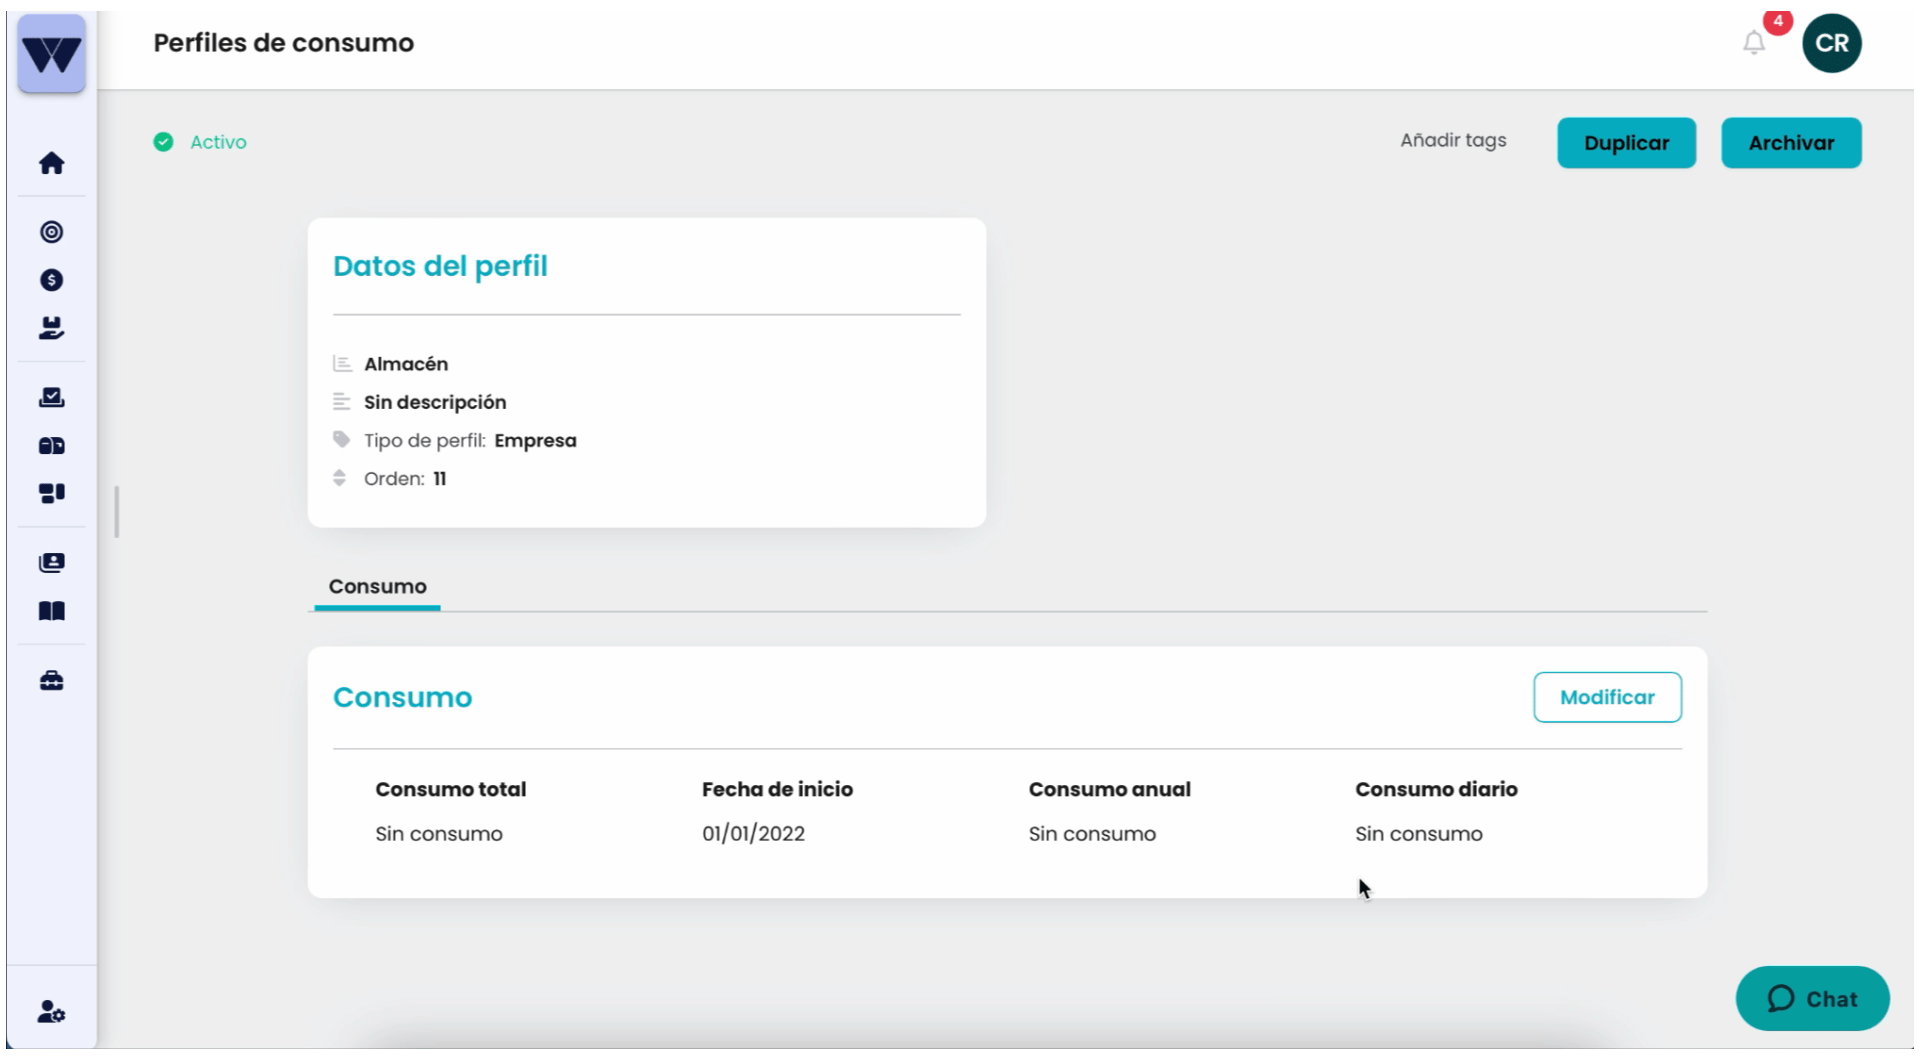This screenshot has height=1060, width=1920.
Task: Open the Chat widget
Action: point(1812,999)
